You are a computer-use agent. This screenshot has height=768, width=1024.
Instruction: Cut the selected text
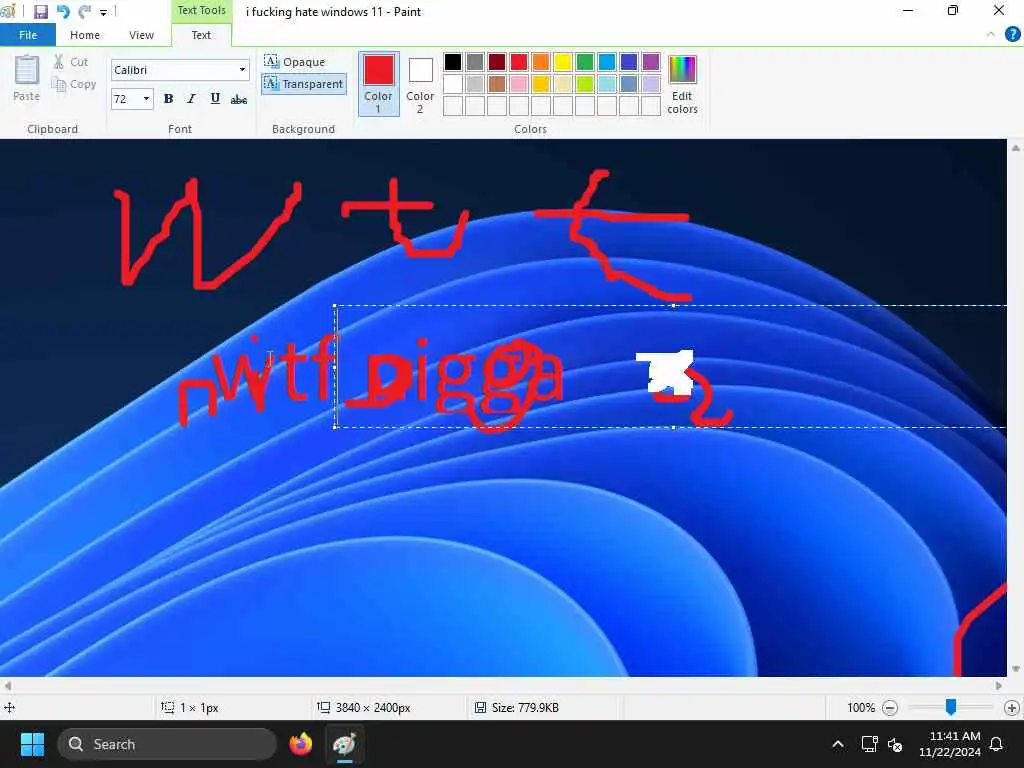[71, 62]
